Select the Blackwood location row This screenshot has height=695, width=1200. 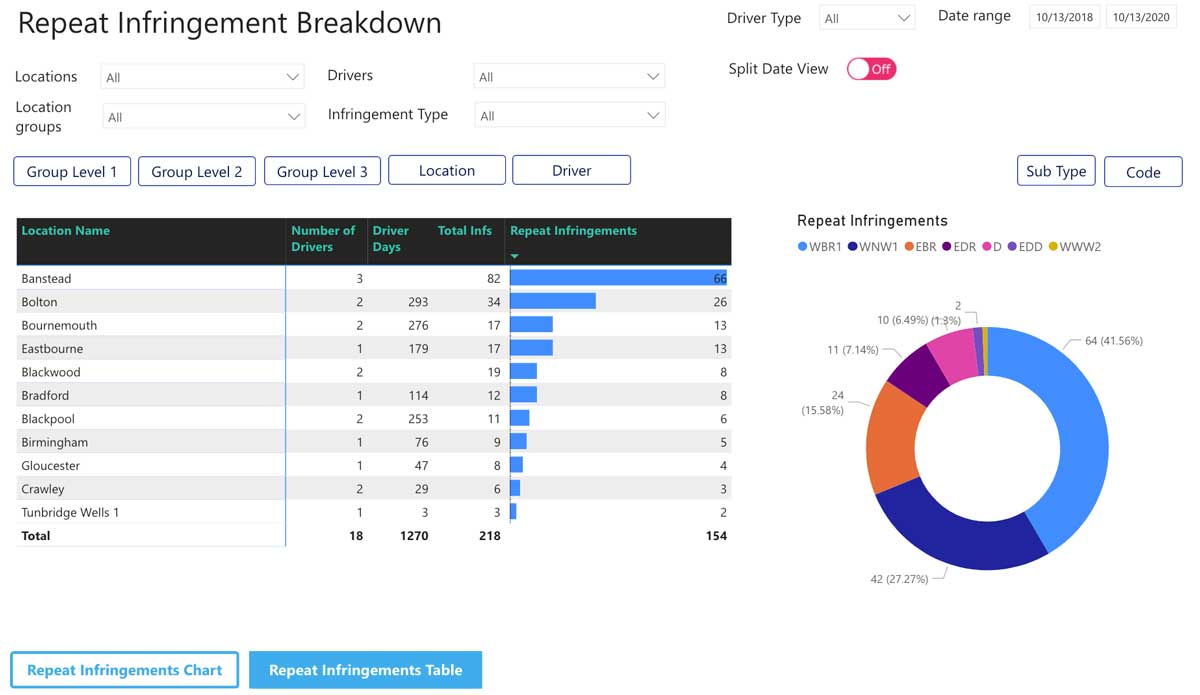[374, 372]
